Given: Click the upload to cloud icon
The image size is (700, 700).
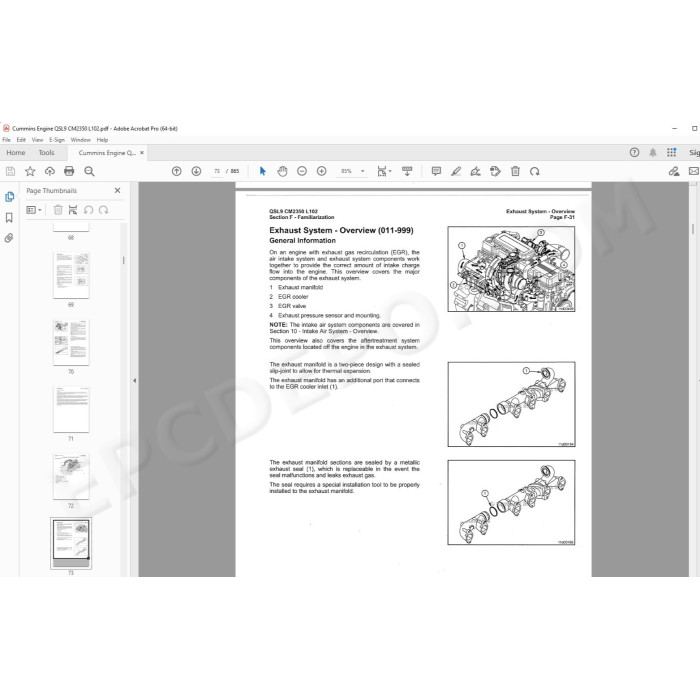Looking at the screenshot, I should click(x=50, y=171).
